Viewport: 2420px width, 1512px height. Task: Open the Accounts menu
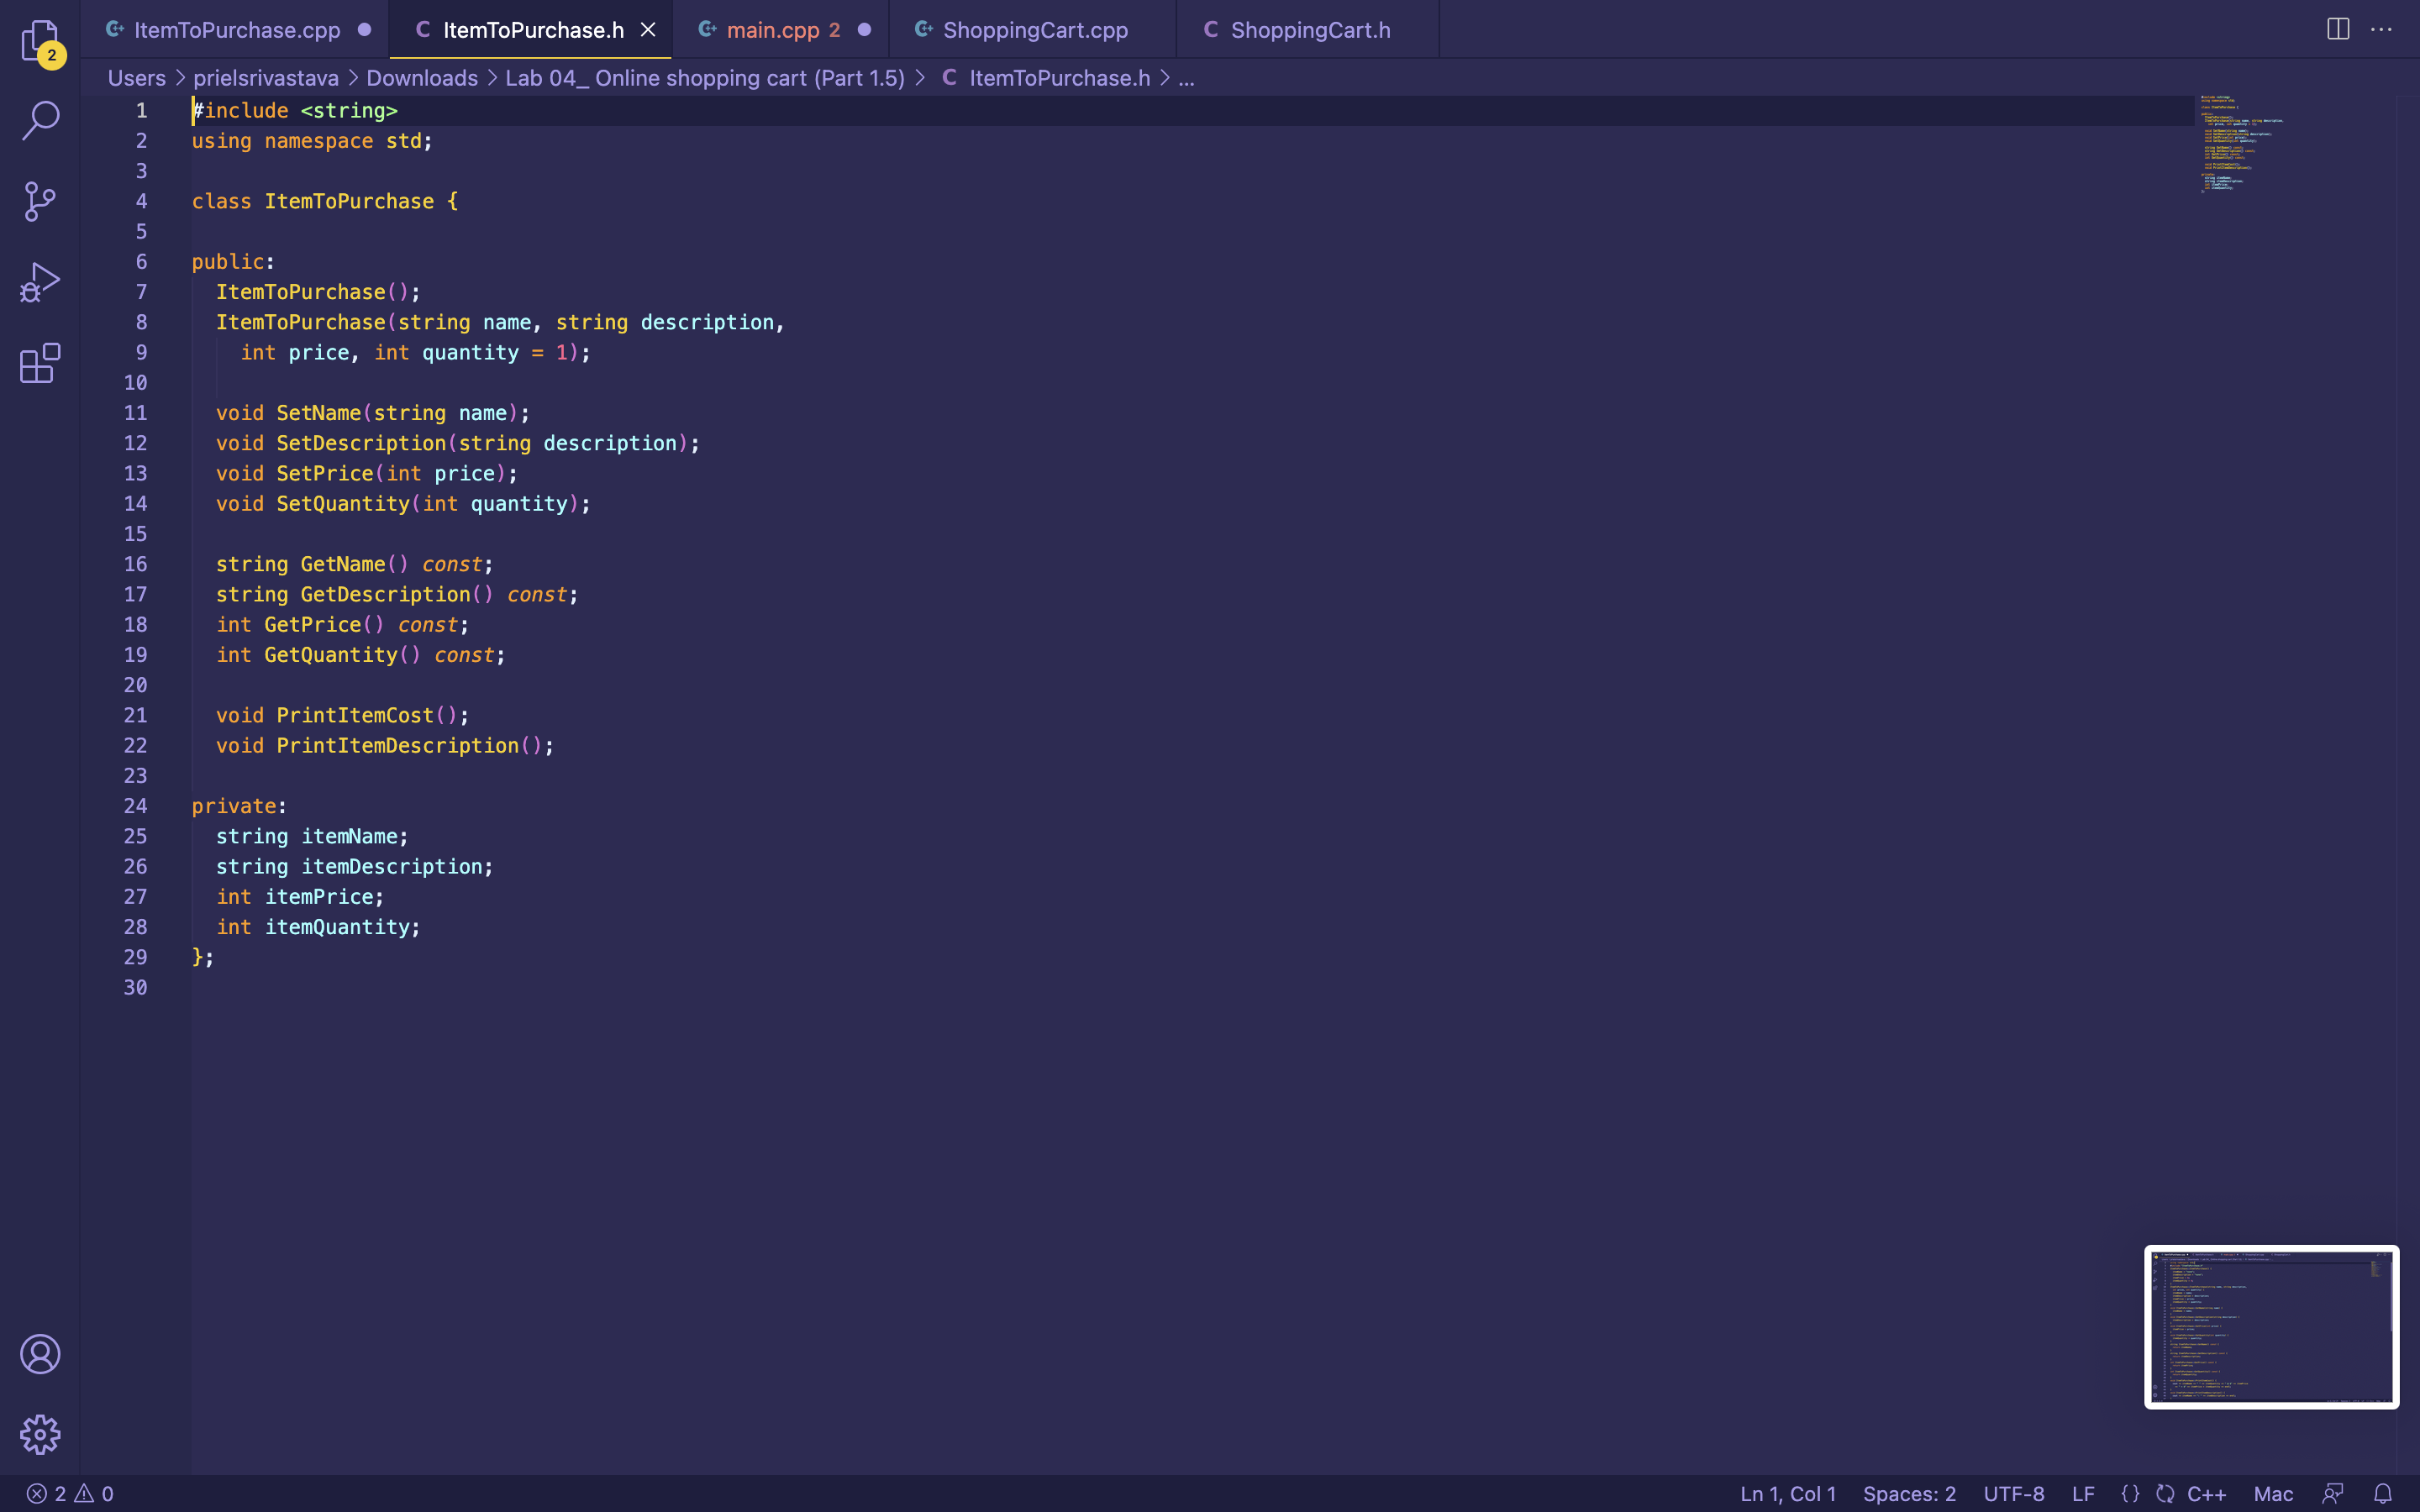[x=40, y=1355]
